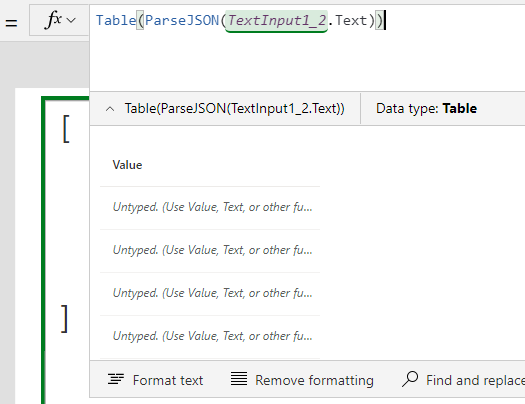Click the Format text icon
The width and height of the screenshot is (525, 404).
[x=116, y=379]
